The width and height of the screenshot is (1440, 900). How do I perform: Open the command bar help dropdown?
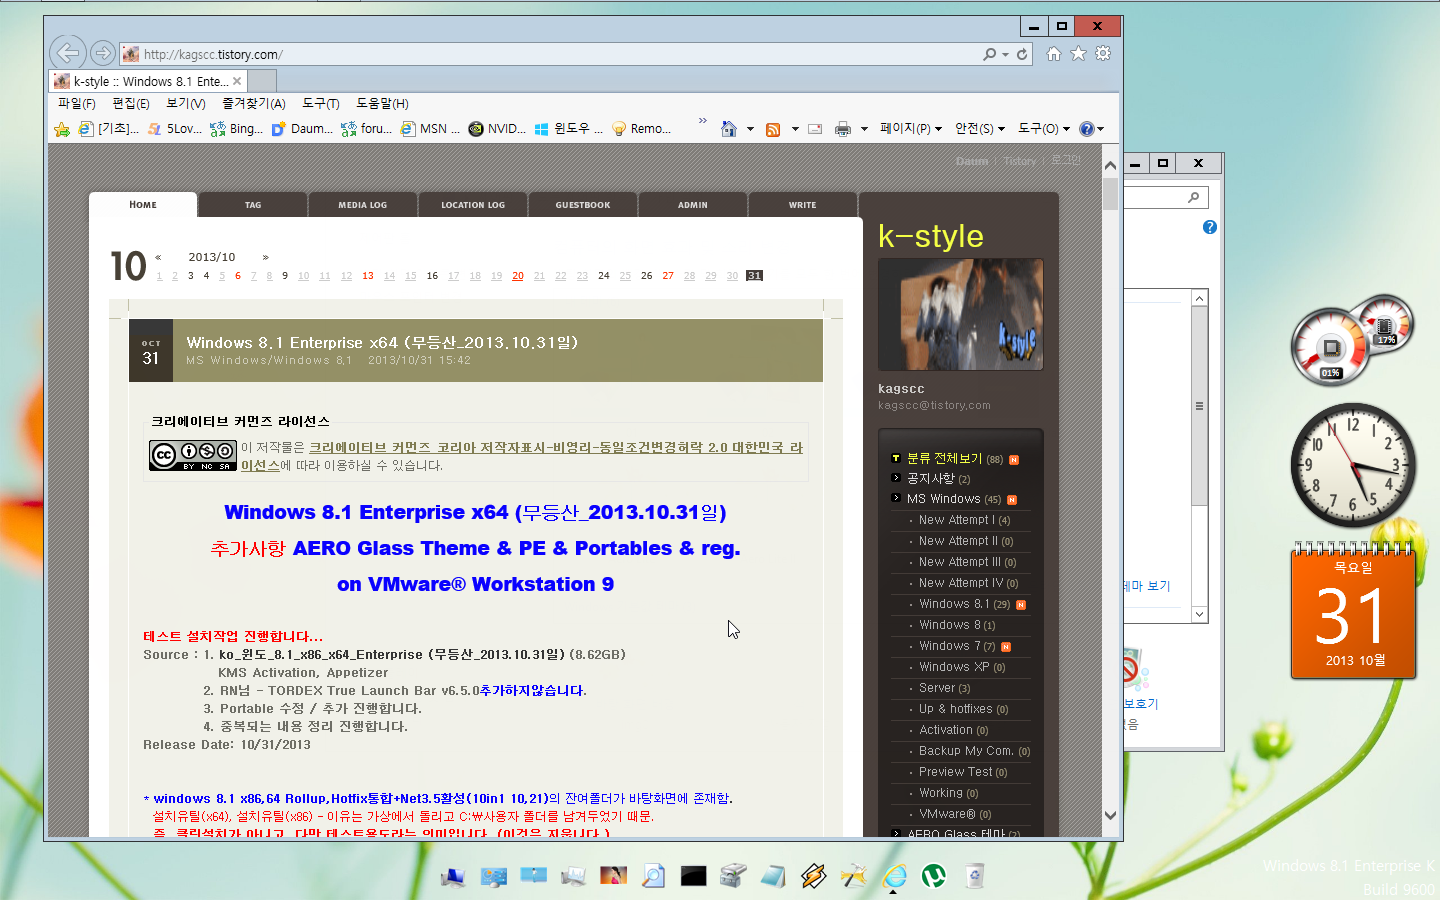tap(1091, 129)
